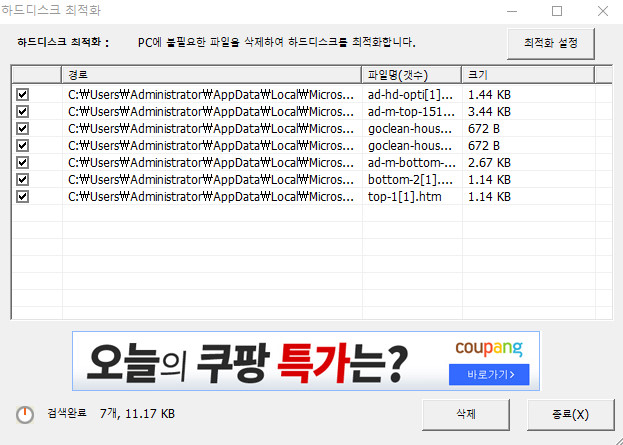Image resolution: width=623 pixels, height=445 pixels.
Task: Click the 2.67 KB size cell
Action: [489, 163]
